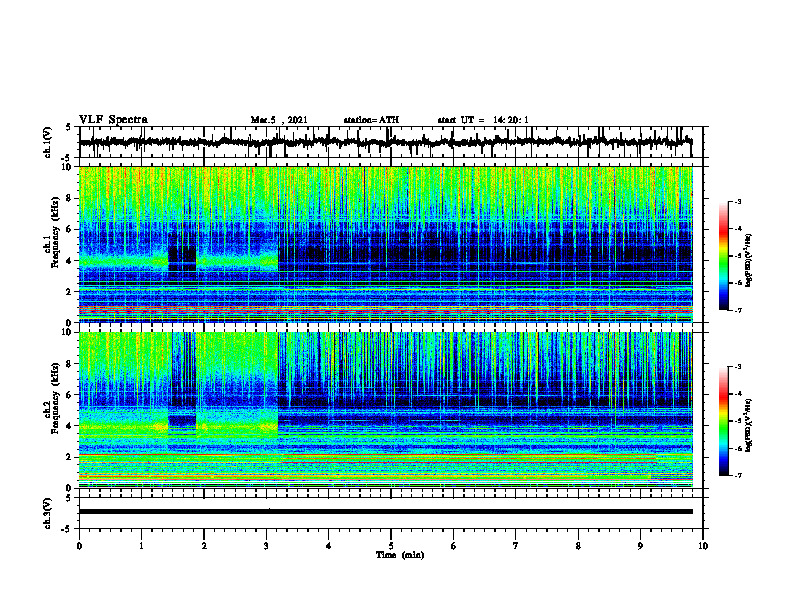
Task: Click the ch.2 "Frequency (kHz)" axis label
Action: 56,398
